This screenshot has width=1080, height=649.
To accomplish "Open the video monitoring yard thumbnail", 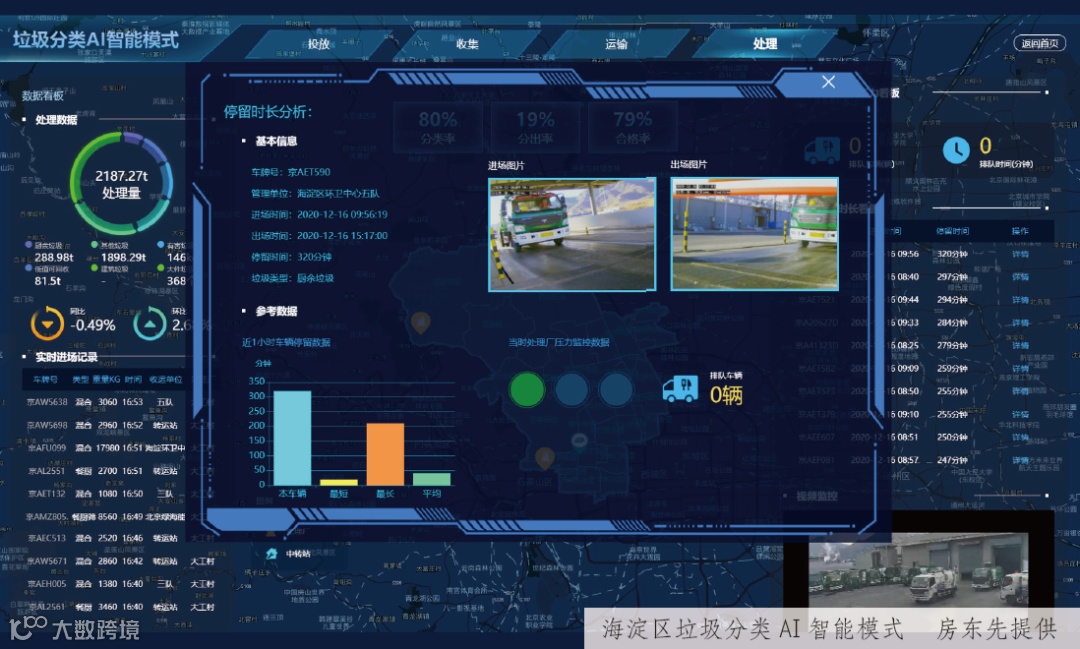I will (918, 569).
